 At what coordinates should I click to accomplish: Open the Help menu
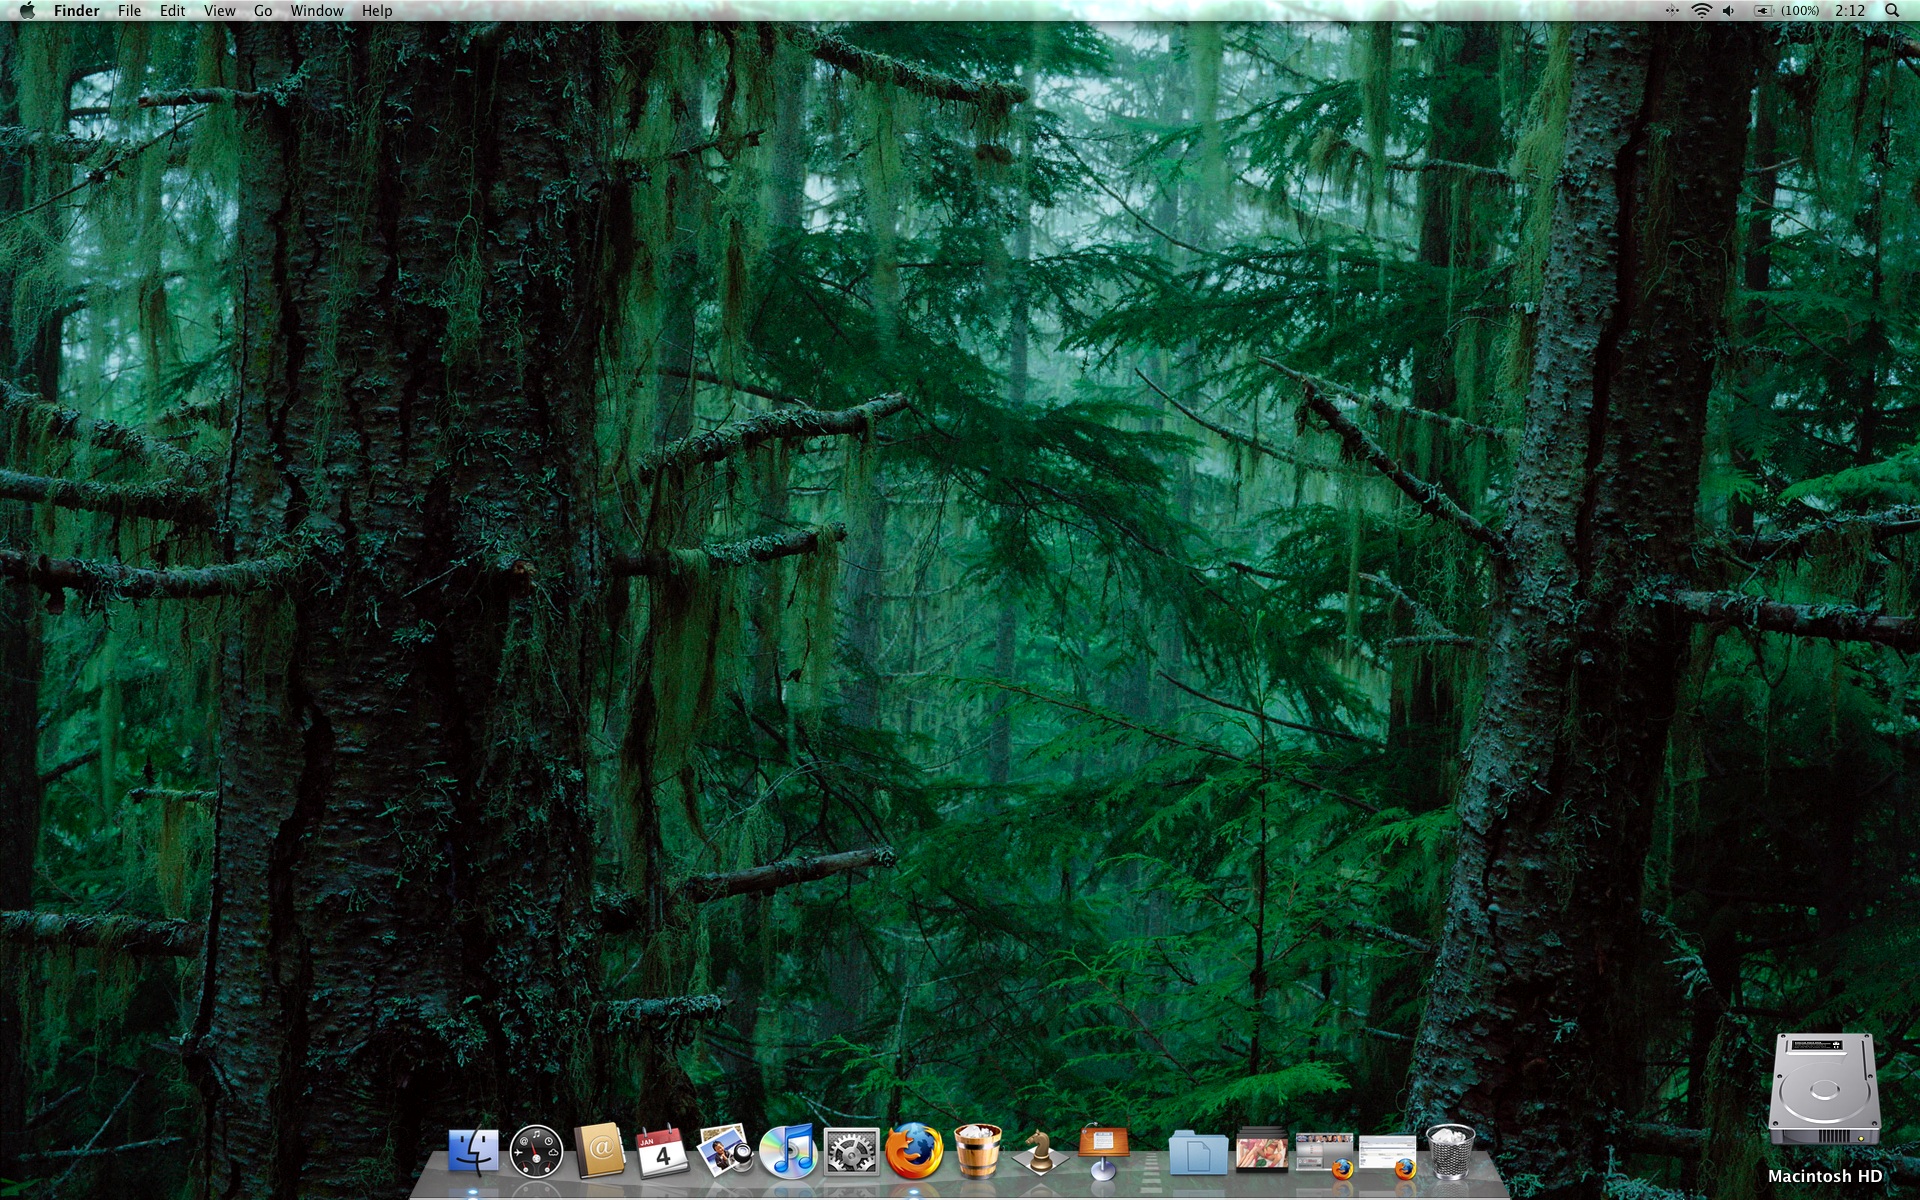[377, 10]
